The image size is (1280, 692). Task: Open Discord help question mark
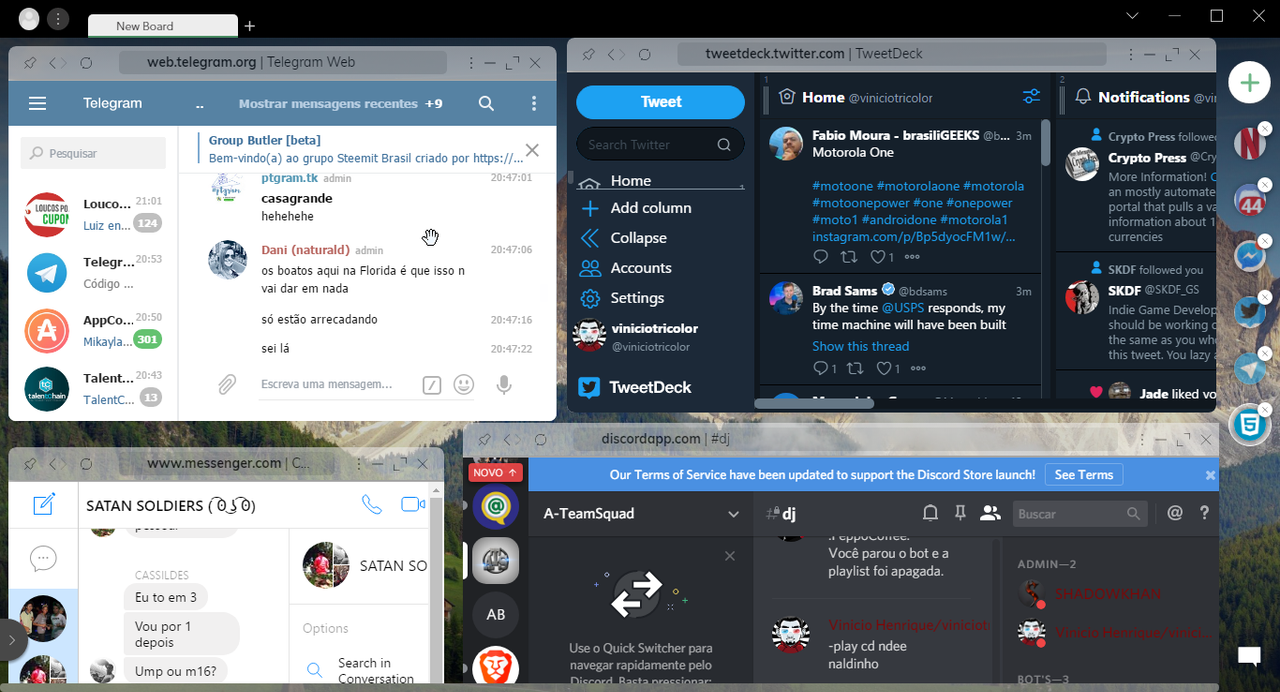click(x=1204, y=513)
